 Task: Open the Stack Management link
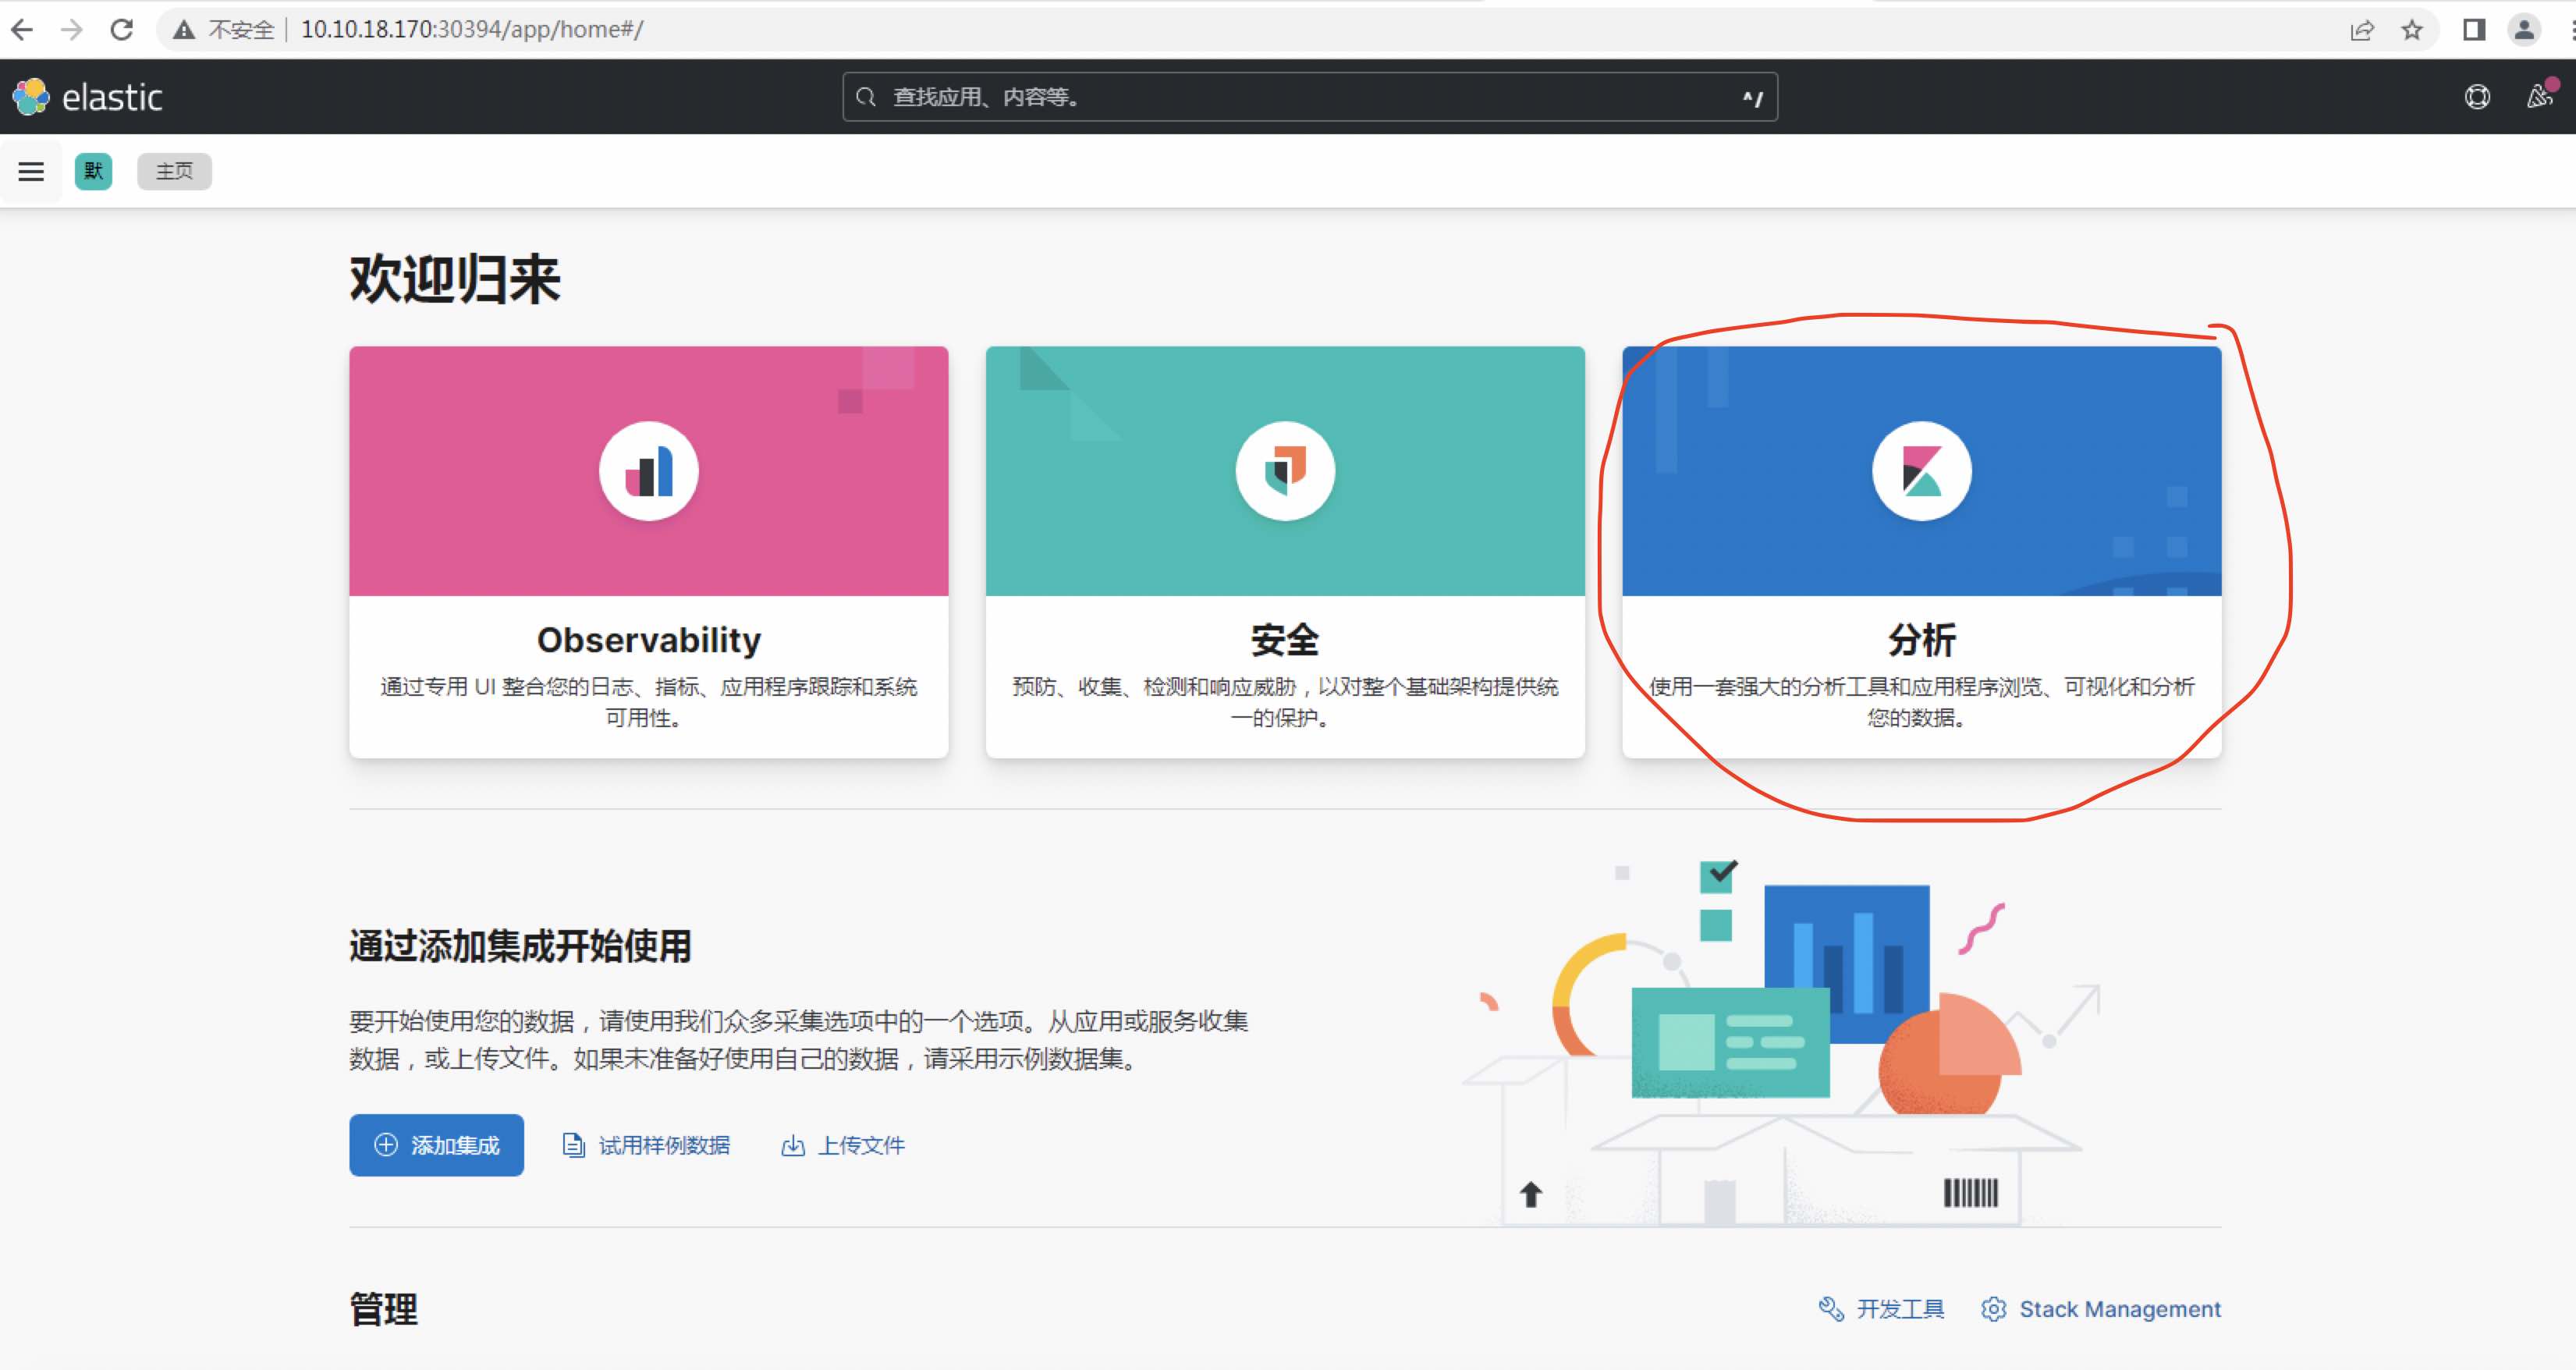coord(2119,1309)
